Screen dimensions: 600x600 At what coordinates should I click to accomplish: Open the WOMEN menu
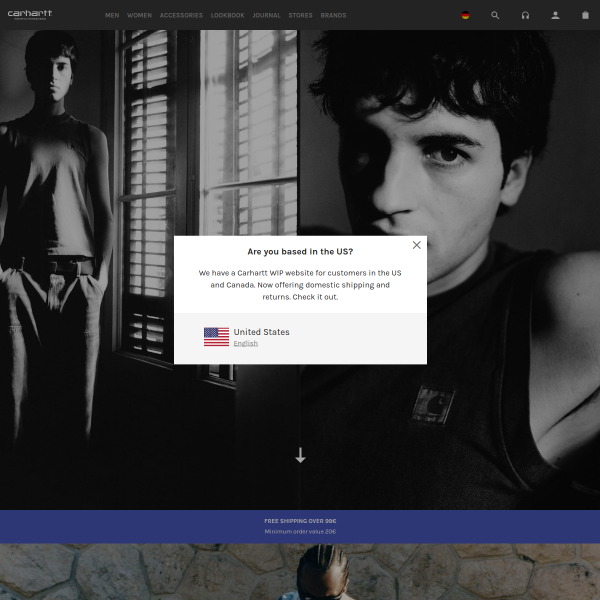pyautogui.click(x=140, y=15)
